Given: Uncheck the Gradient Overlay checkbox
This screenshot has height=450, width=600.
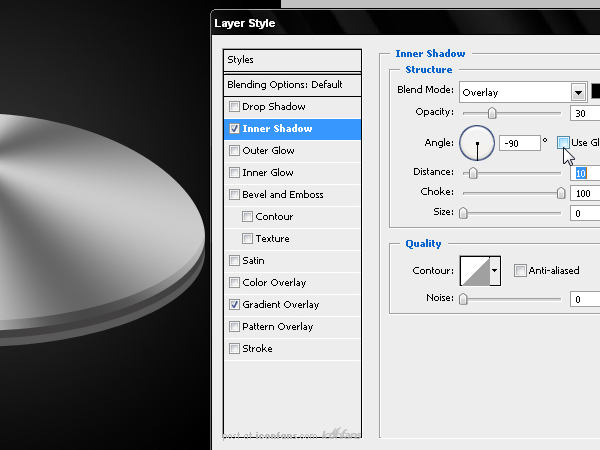Looking at the screenshot, I should click(x=234, y=305).
